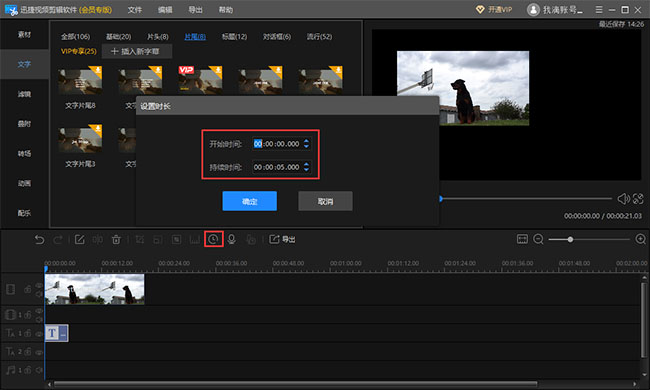
Task: Download the VIP-tagged text template via arrow badge
Action: coord(218,70)
